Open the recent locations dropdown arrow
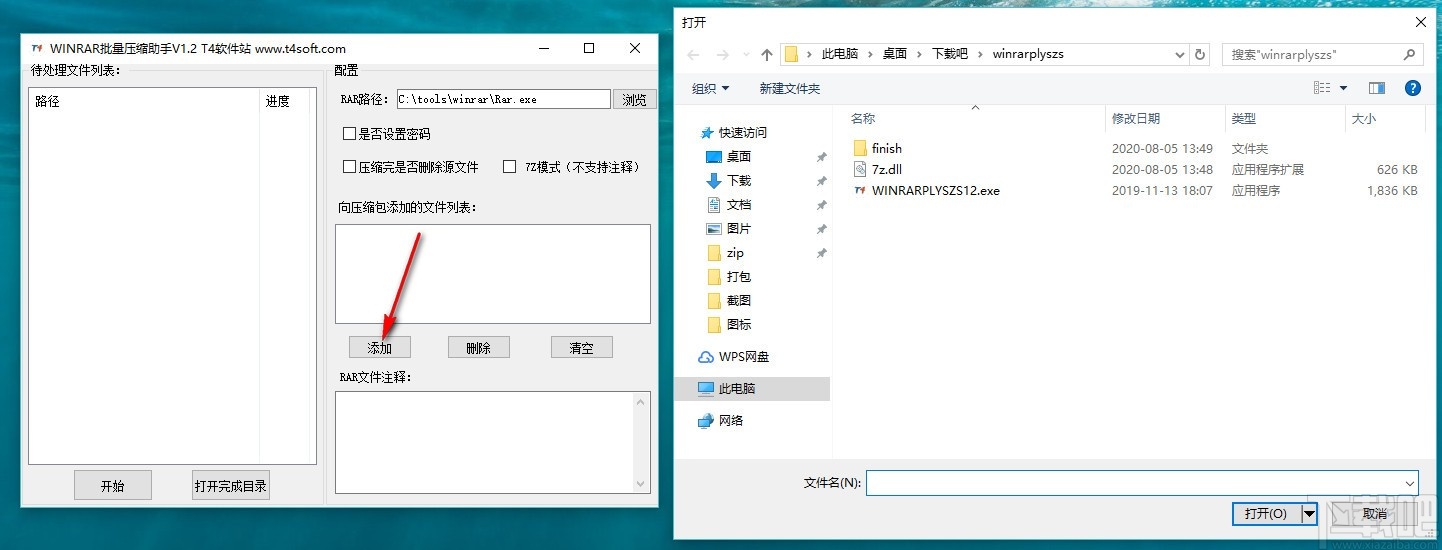The height and width of the screenshot is (550, 1442). click(748, 54)
